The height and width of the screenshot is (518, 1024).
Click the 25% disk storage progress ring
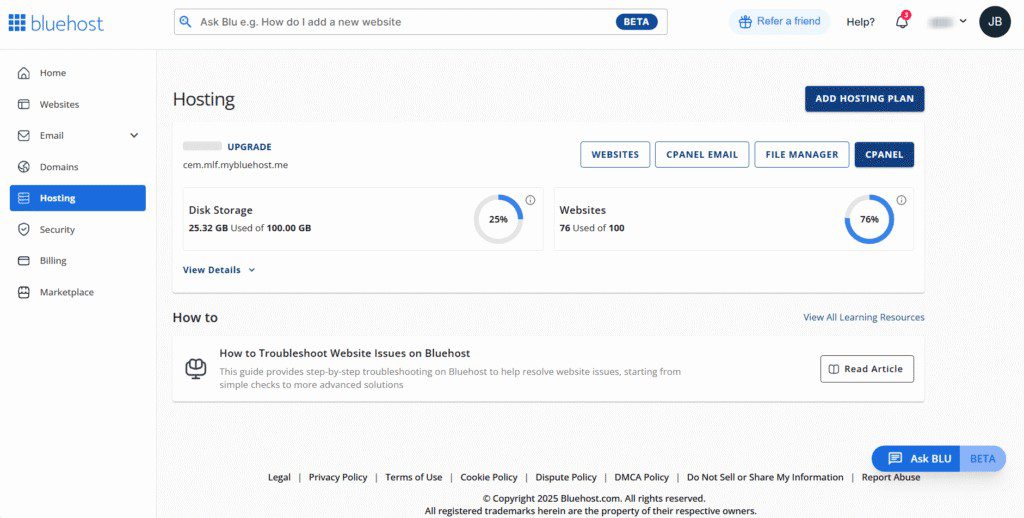point(498,219)
